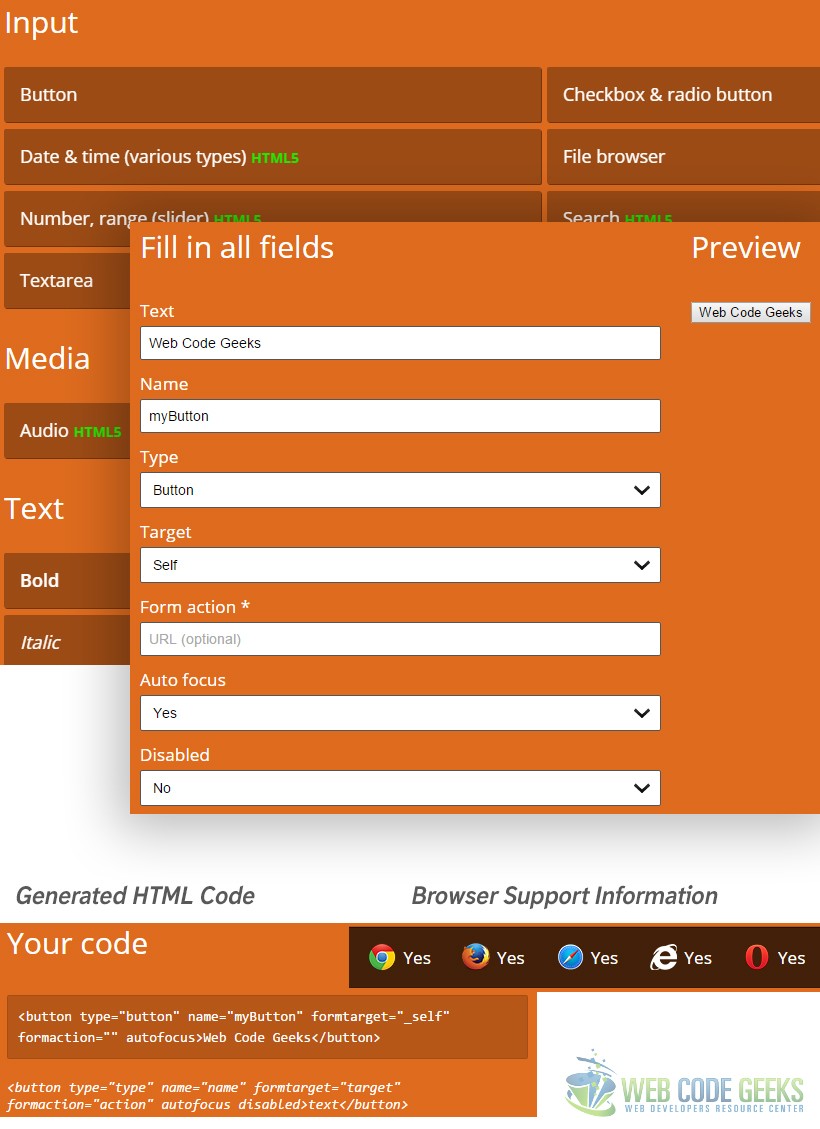Viewport: 820px width, 1129px height.
Task: Click the Internet Explorer icon
Action: coord(663,958)
